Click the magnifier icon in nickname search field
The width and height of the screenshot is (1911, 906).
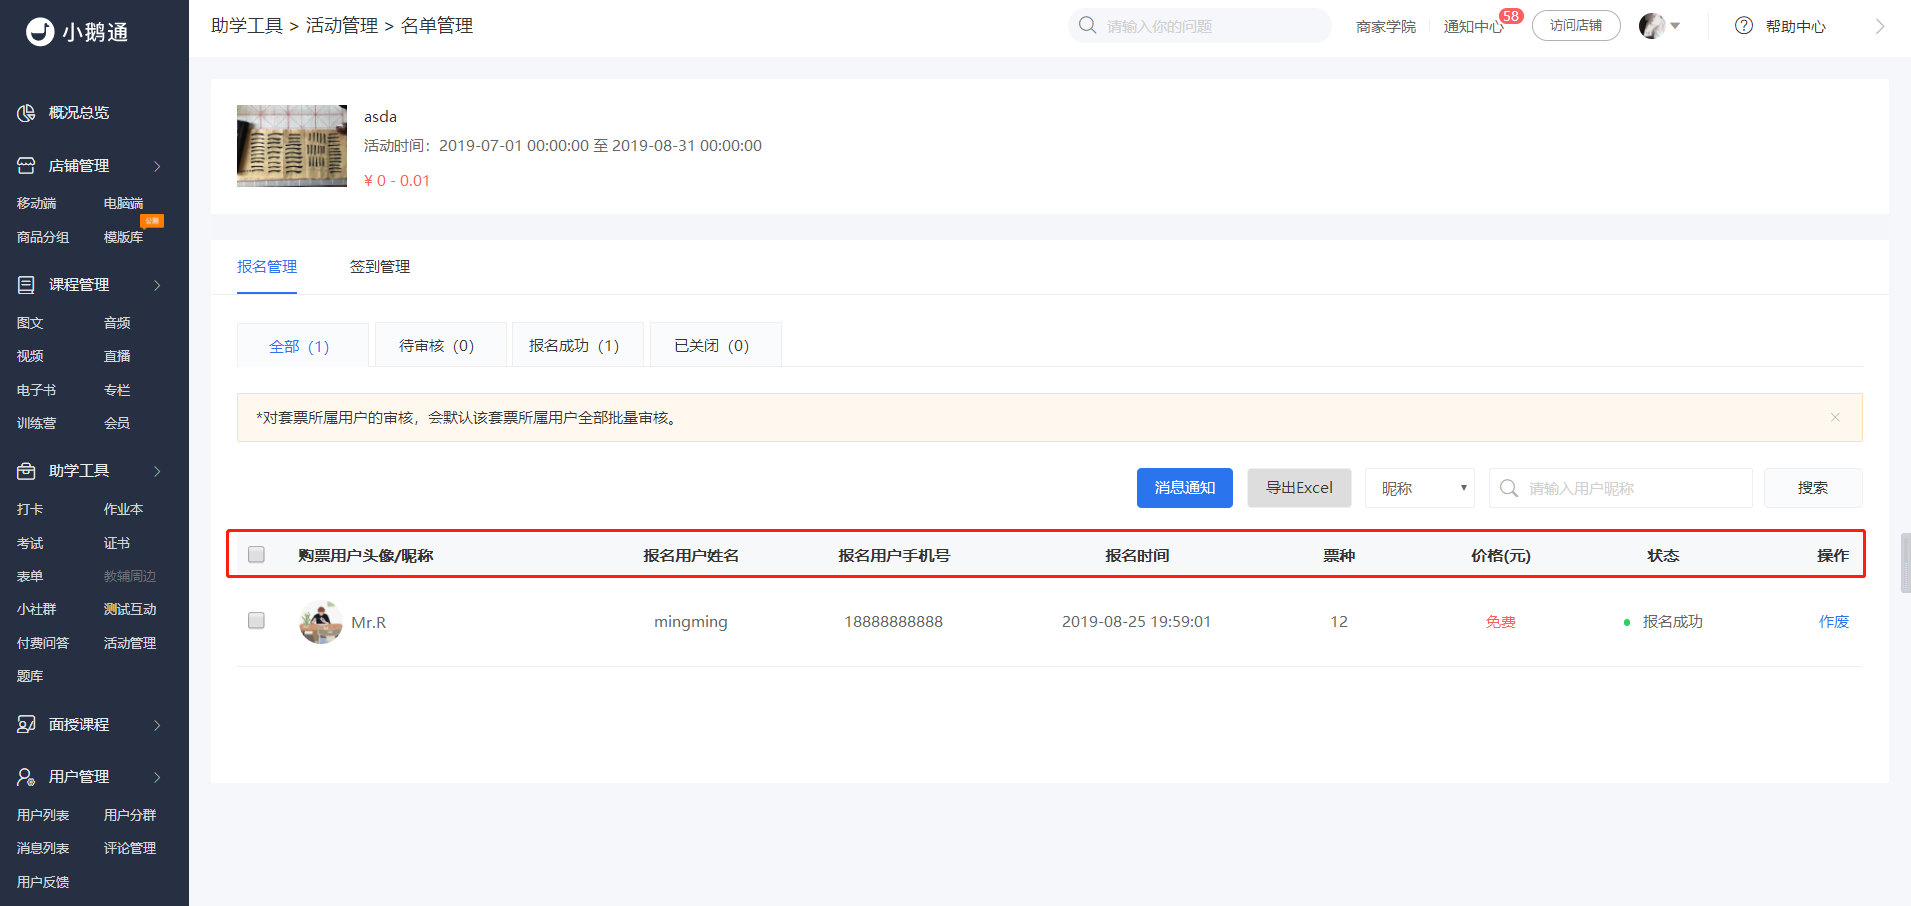point(1509,488)
